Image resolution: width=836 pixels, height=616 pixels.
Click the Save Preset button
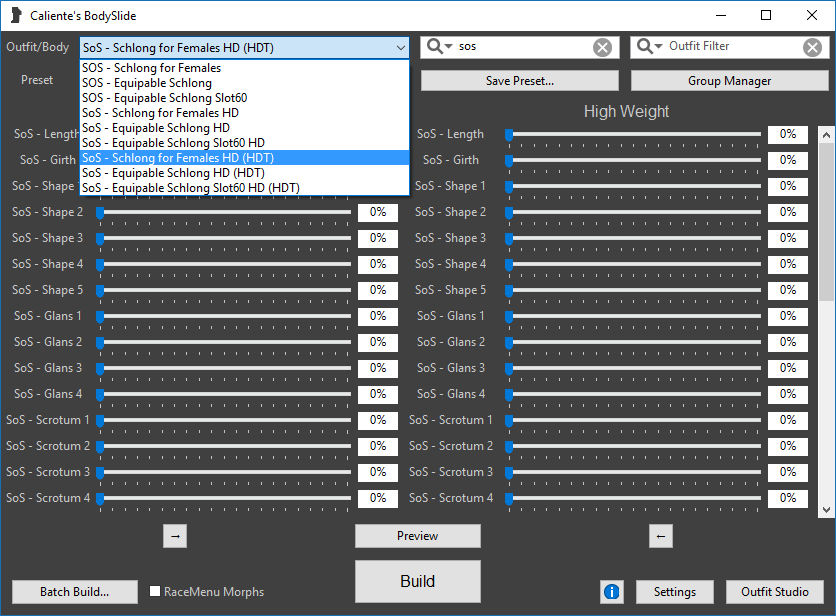coord(520,81)
